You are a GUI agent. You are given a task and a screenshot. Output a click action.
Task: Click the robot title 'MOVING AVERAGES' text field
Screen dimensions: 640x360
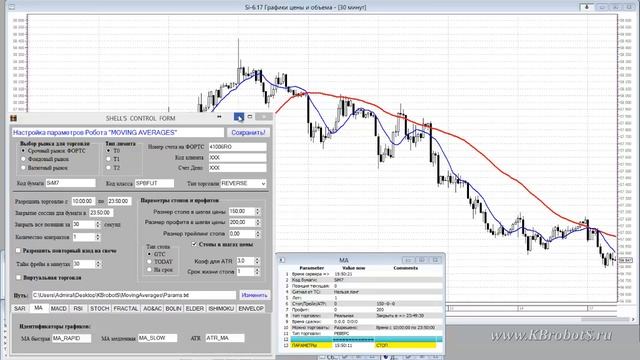click(x=118, y=132)
